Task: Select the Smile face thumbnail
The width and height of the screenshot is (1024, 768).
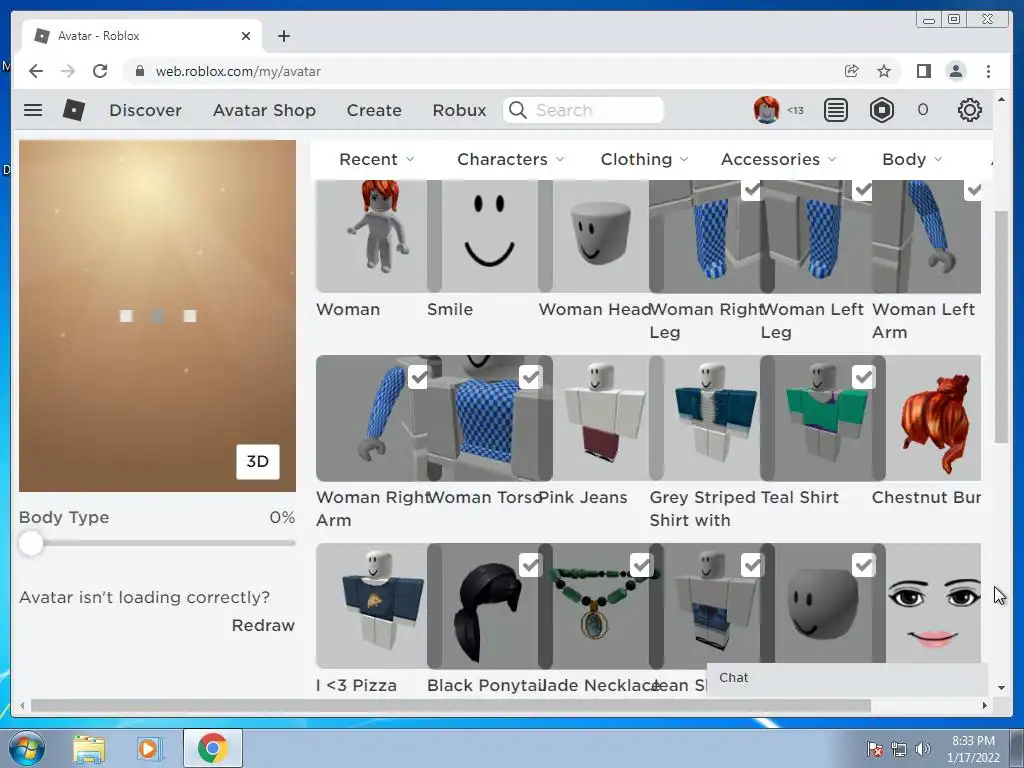Action: (489, 236)
